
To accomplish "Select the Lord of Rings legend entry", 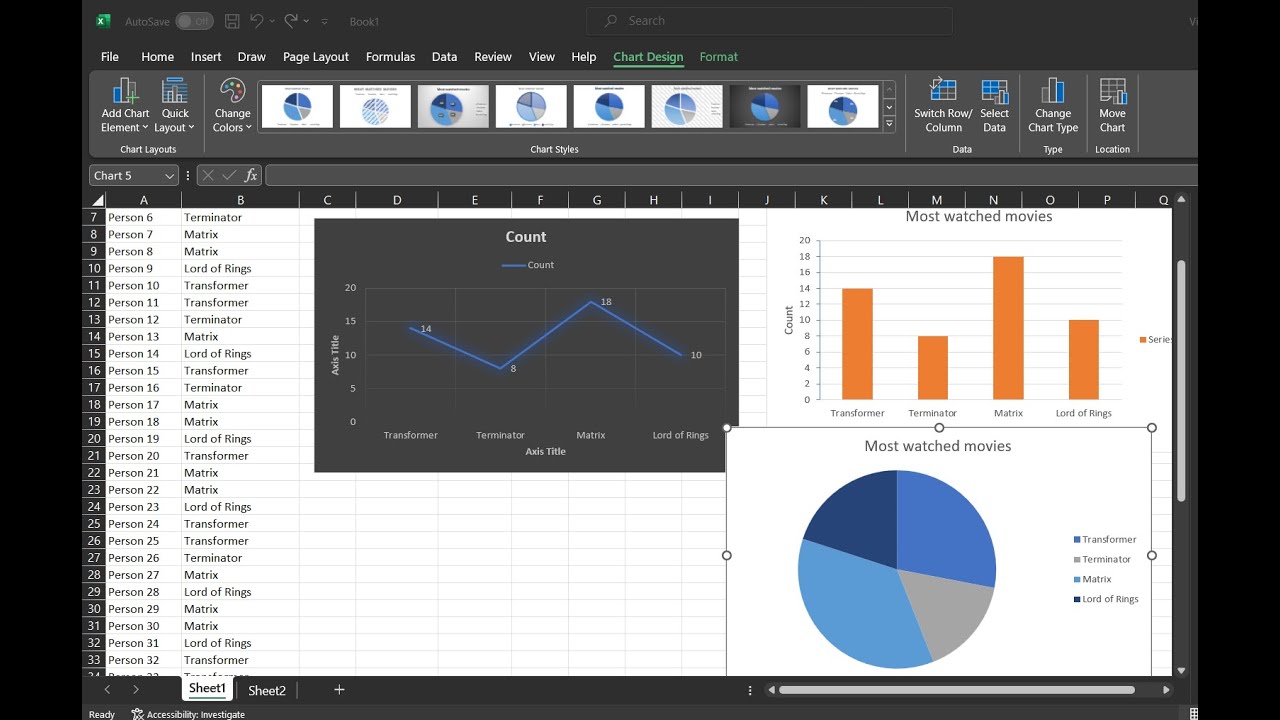I will [x=1106, y=599].
